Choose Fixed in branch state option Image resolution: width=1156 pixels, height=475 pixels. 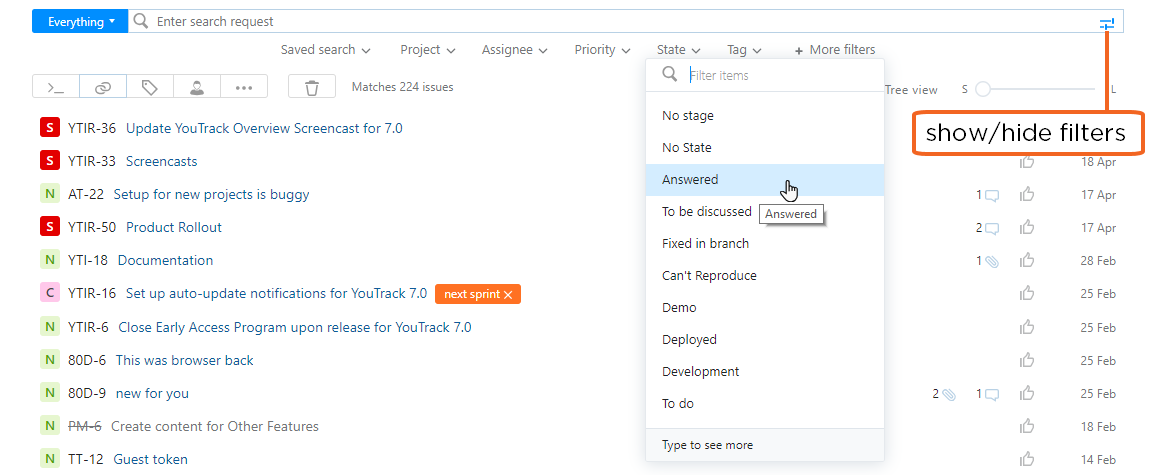pos(705,244)
